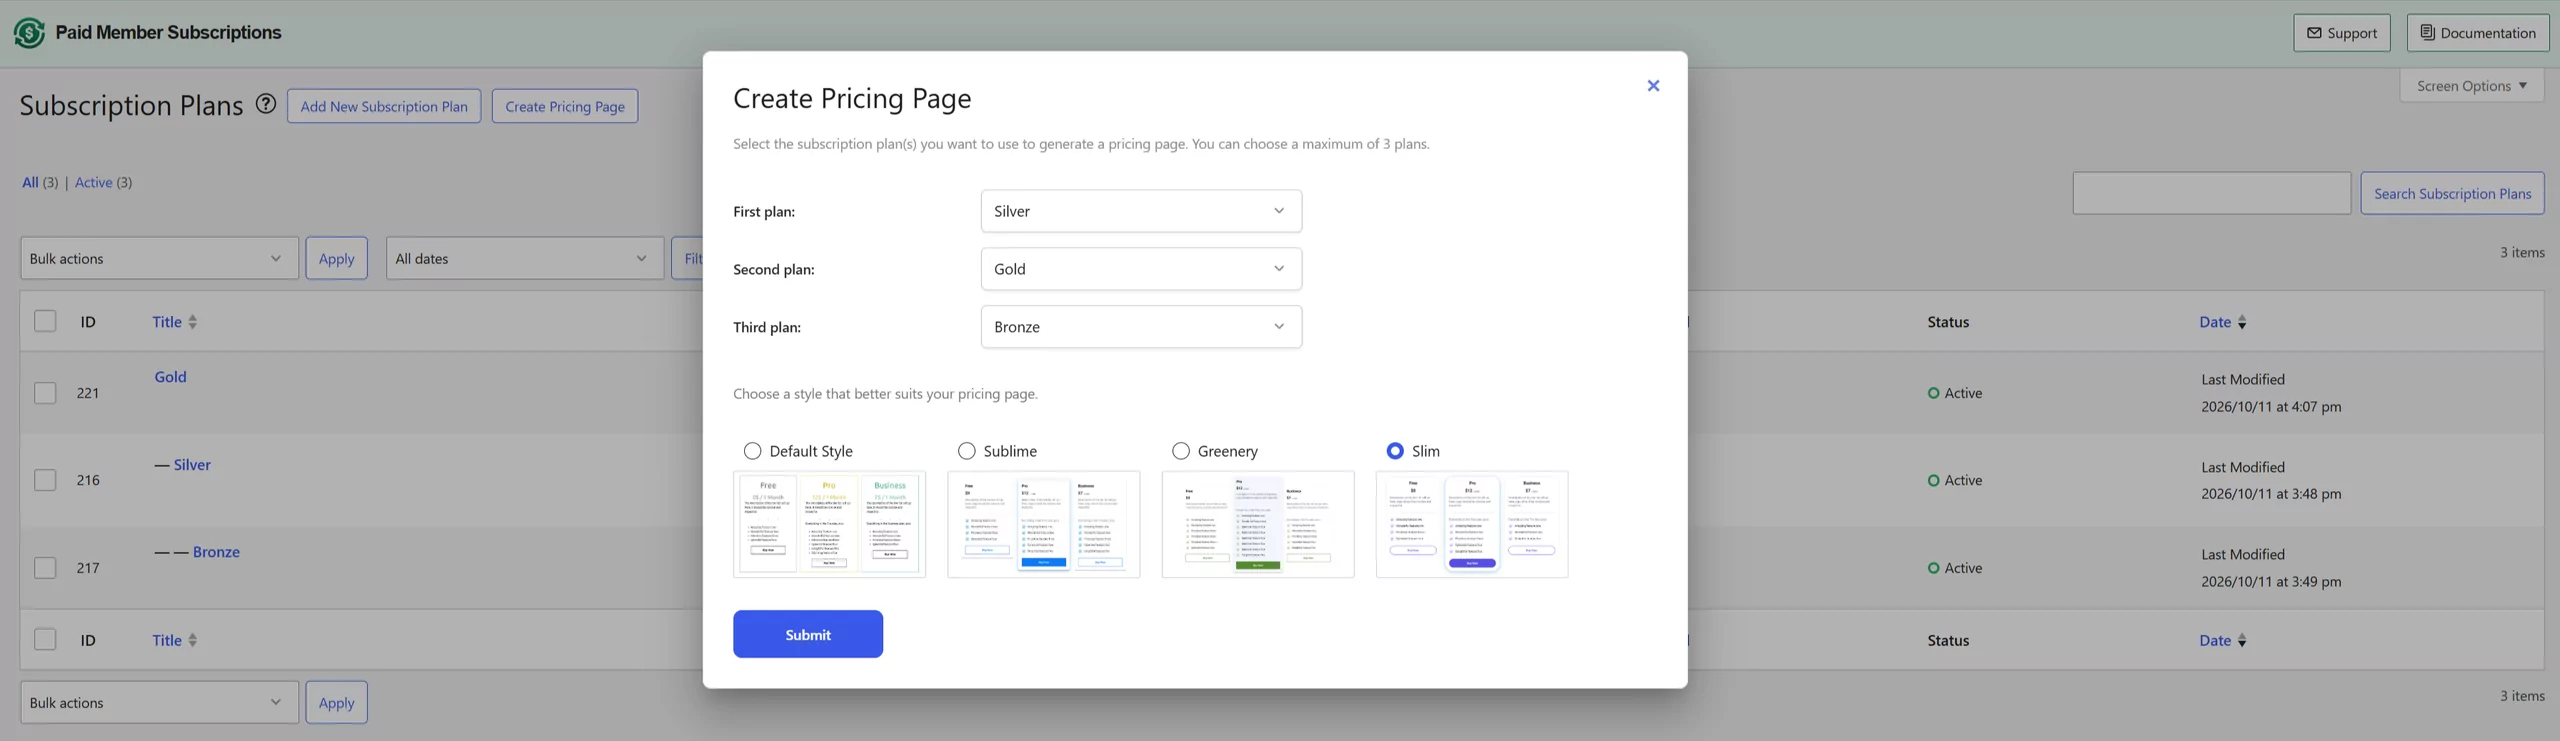The height and width of the screenshot is (741, 2560).
Task: Open the Silver plan title link
Action: pyautogui.click(x=192, y=465)
